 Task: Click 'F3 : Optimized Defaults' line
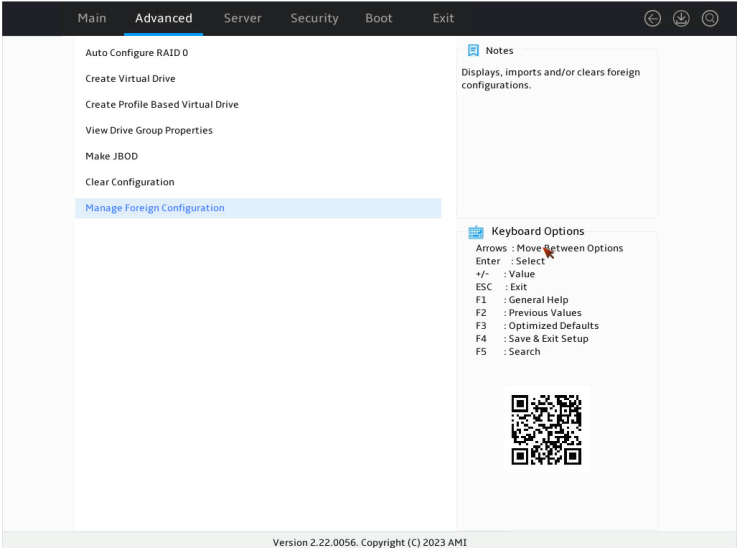click(537, 326)
